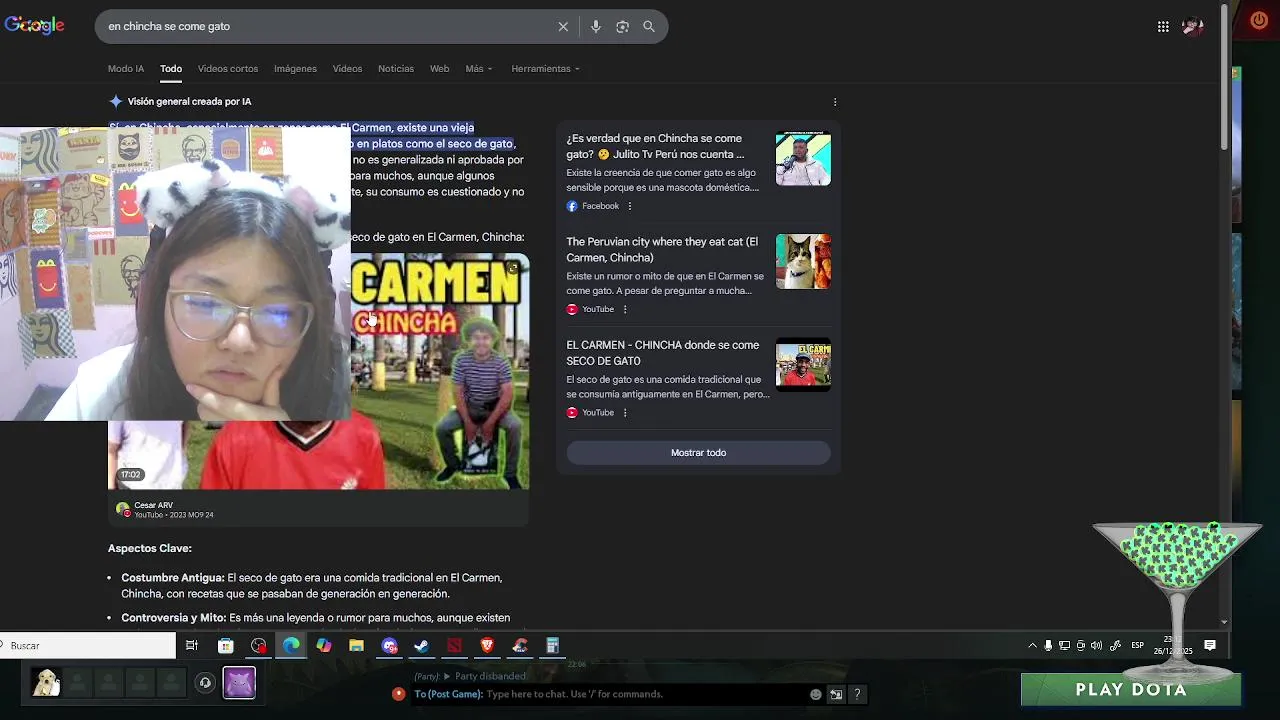Open options next to the Facebook source
This screenshot has height=720, width=1280.
point(629,206)
